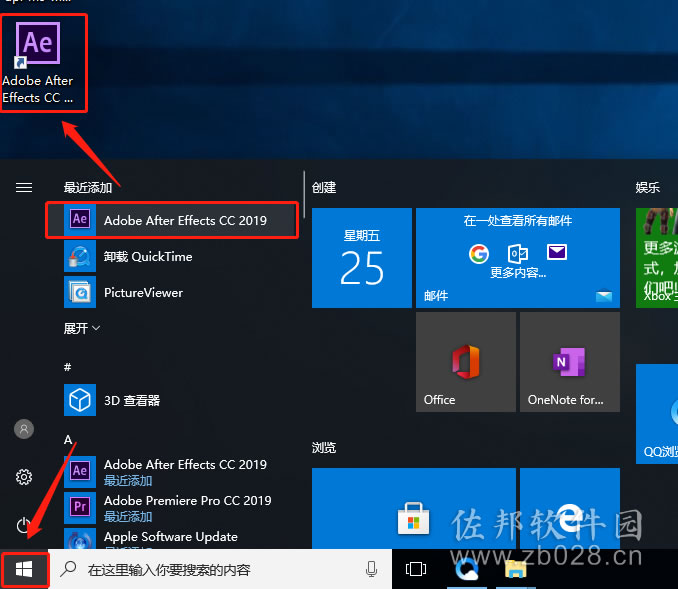678x589 pixels.
Task: Select highlighted Adobe After Effects CC 2019 entry
Action: pos(172,220)
